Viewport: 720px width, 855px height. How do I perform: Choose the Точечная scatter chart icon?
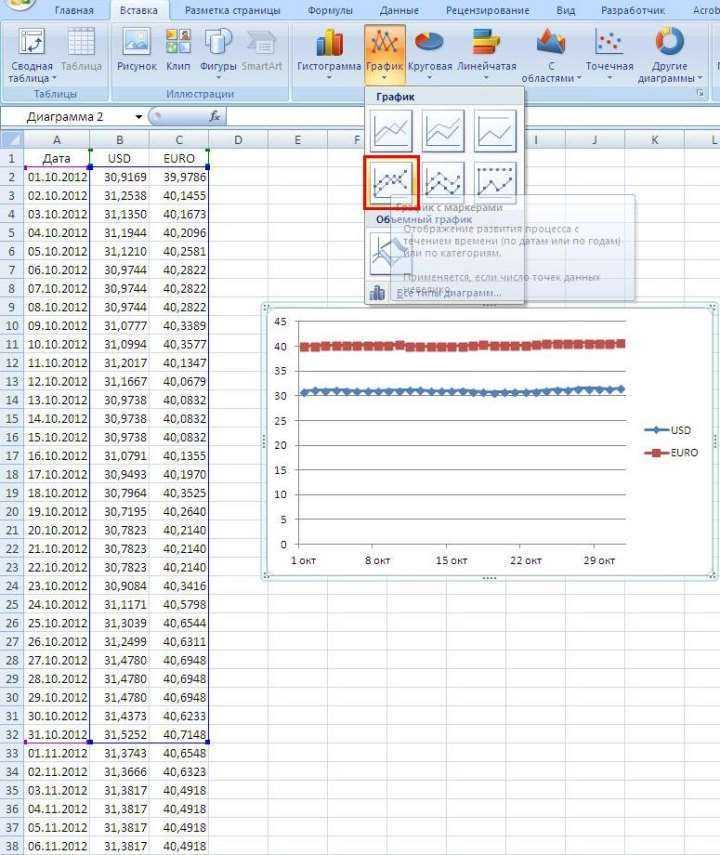(x=609, y=54)
